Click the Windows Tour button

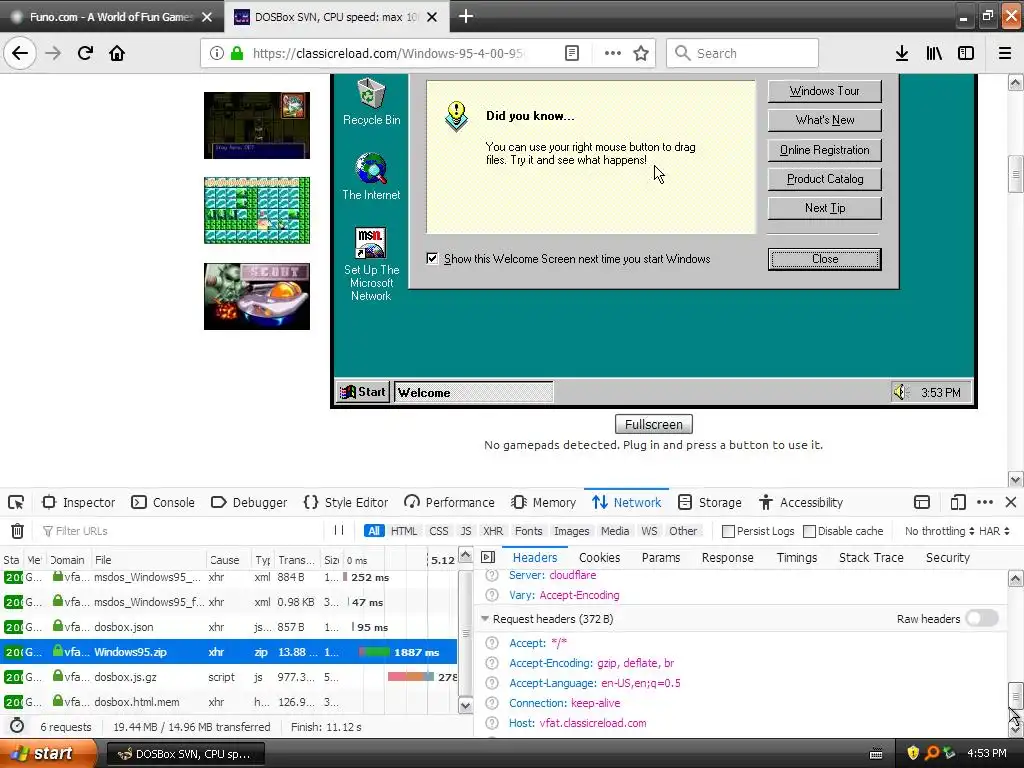[824, 91]
